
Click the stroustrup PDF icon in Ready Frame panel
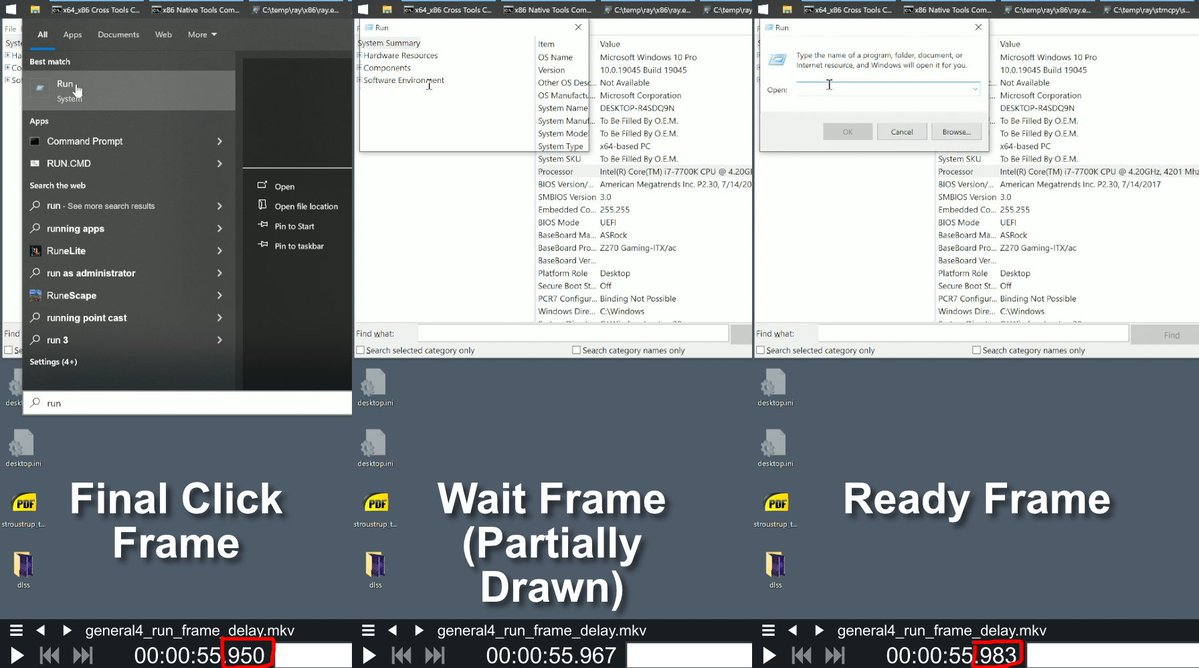click(x=776, y=503)
